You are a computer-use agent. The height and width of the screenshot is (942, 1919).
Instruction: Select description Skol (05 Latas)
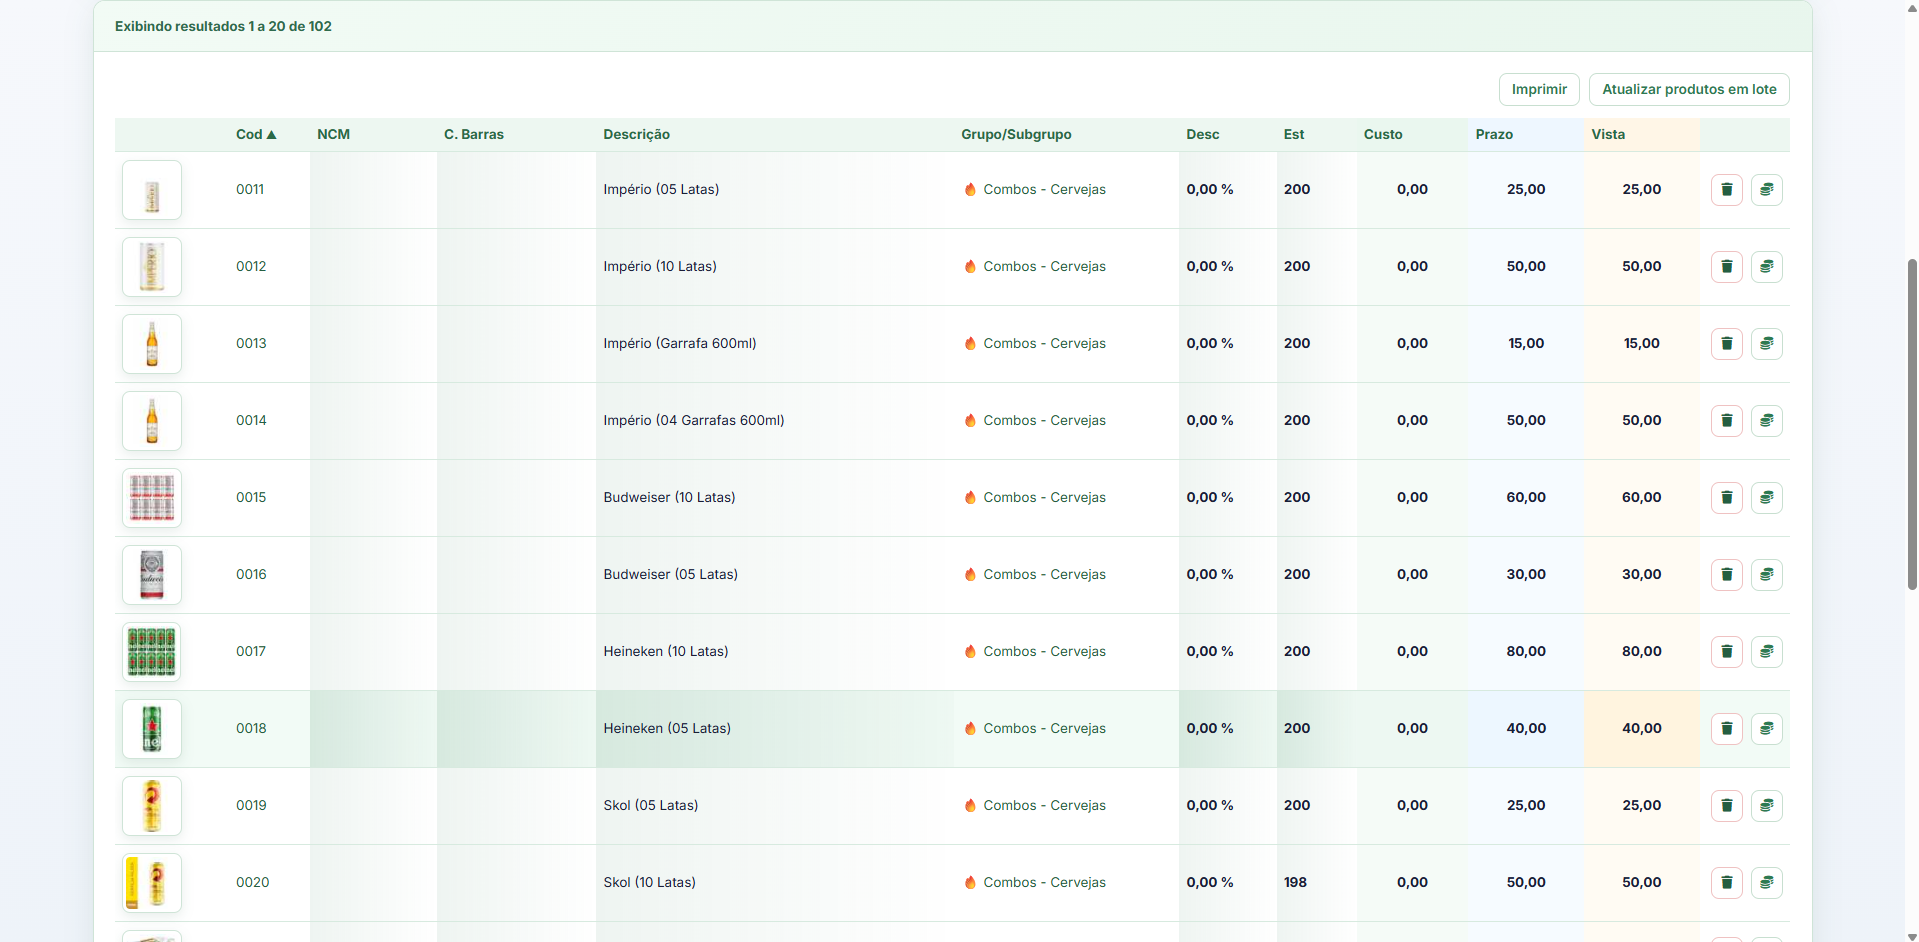click(x=651, y=805)
